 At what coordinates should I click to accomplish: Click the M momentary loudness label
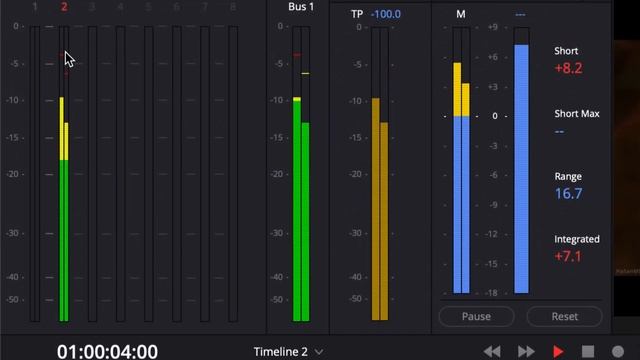pyautogui.click(x=461, y=14)
